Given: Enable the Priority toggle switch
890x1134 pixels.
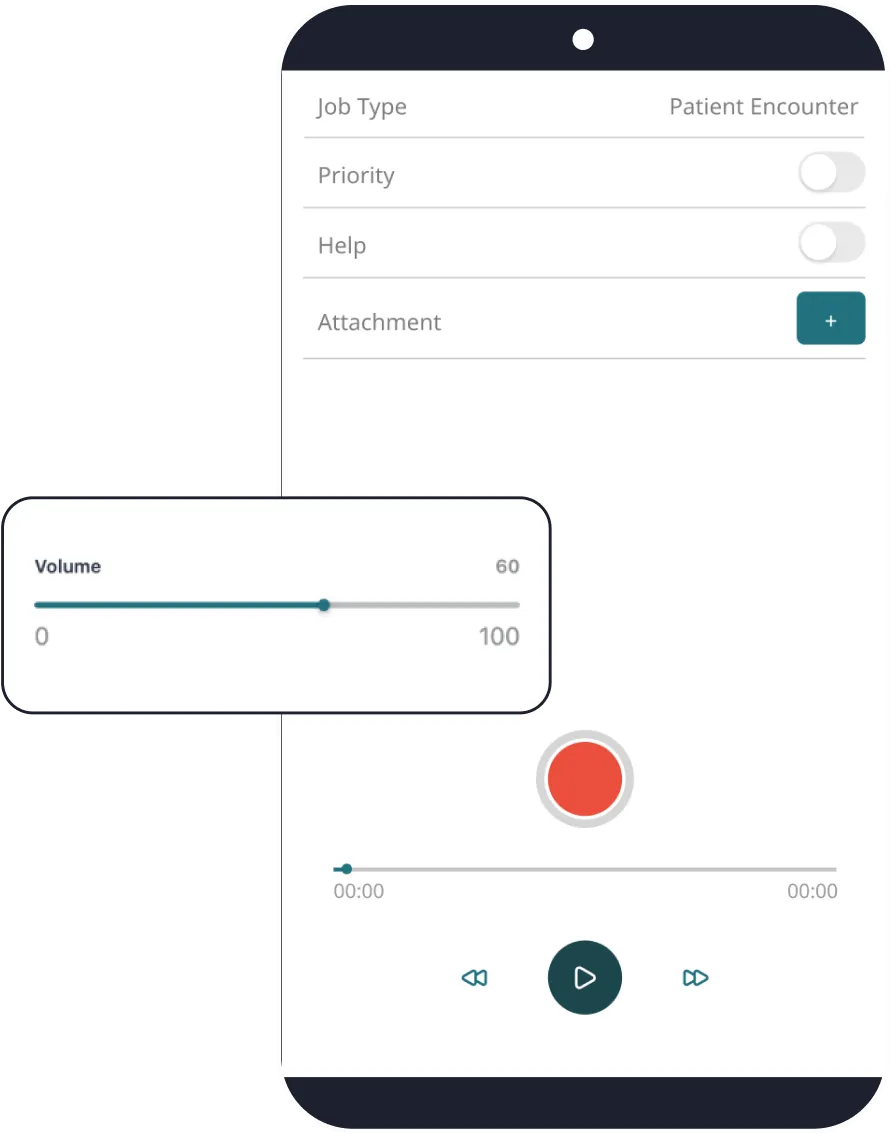Looking at the screenshot, I should tap(831, 173).
